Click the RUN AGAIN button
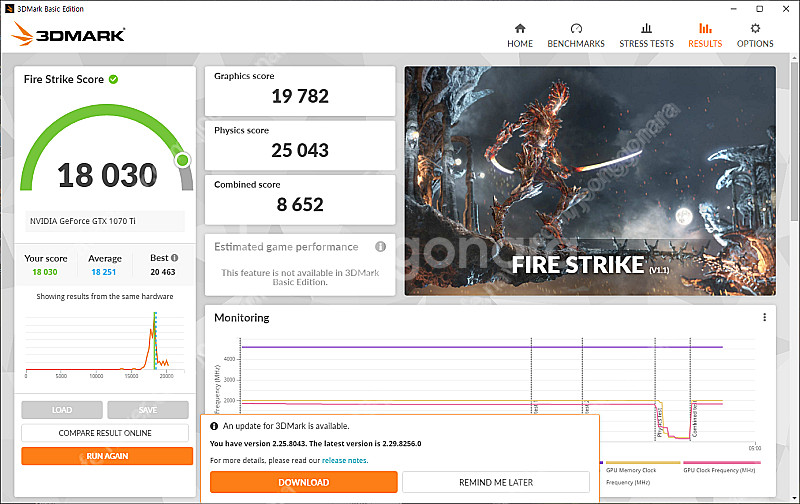Image resolution: width=800 pixels, height=504 pixels. tap(107, 456)
